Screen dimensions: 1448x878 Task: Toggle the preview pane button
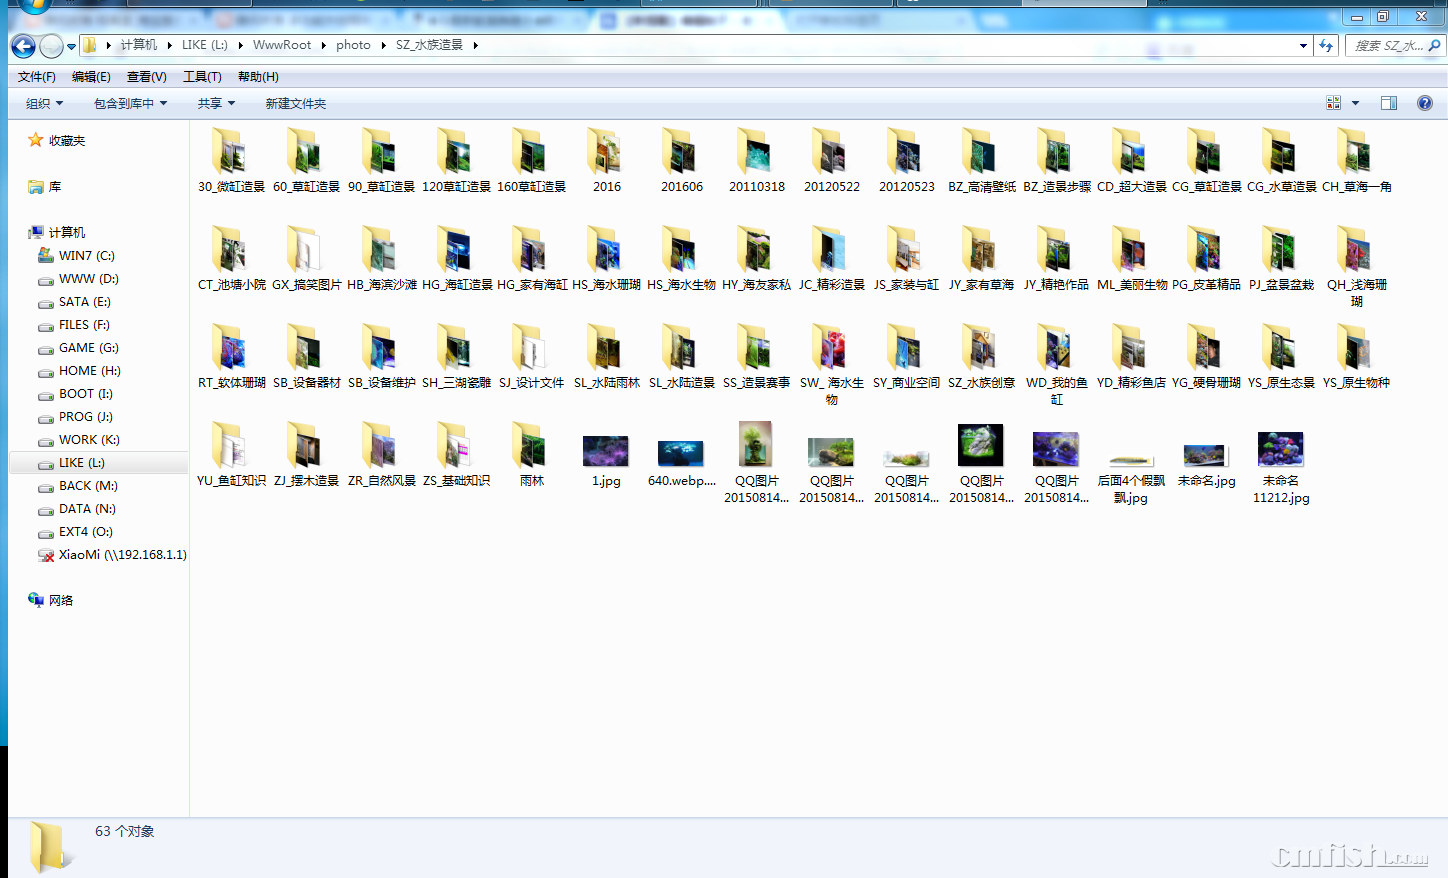(1388, 103)
